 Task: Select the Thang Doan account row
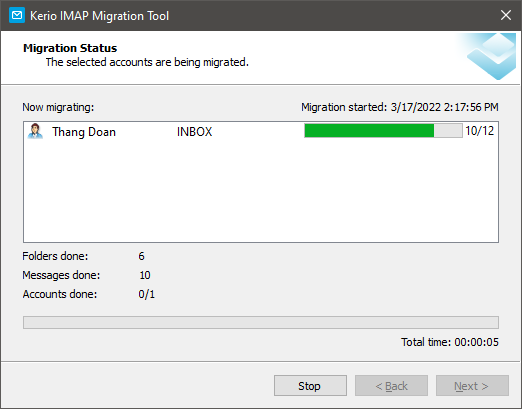point(261,131)
